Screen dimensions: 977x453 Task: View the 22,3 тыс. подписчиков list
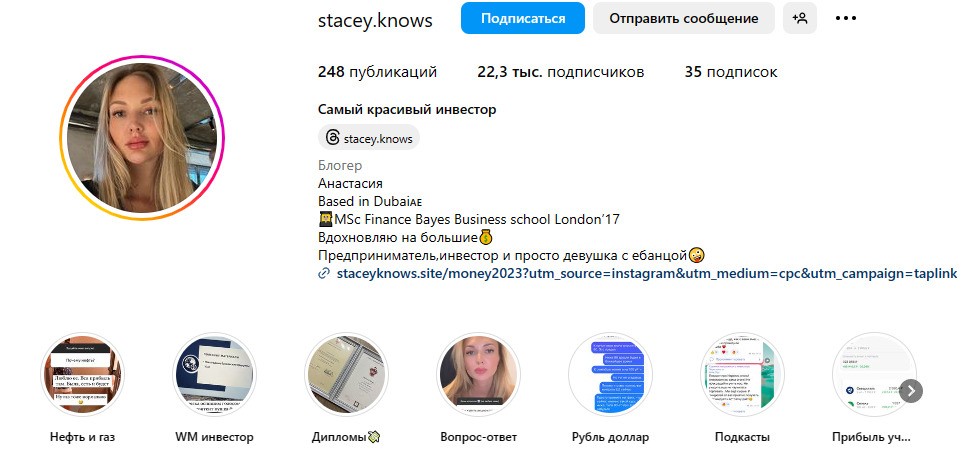561,72
